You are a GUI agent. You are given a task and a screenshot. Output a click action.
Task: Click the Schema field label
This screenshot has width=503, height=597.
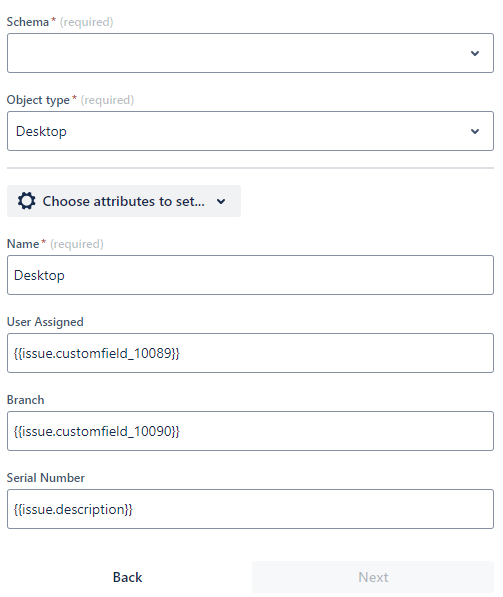[28, 22]
